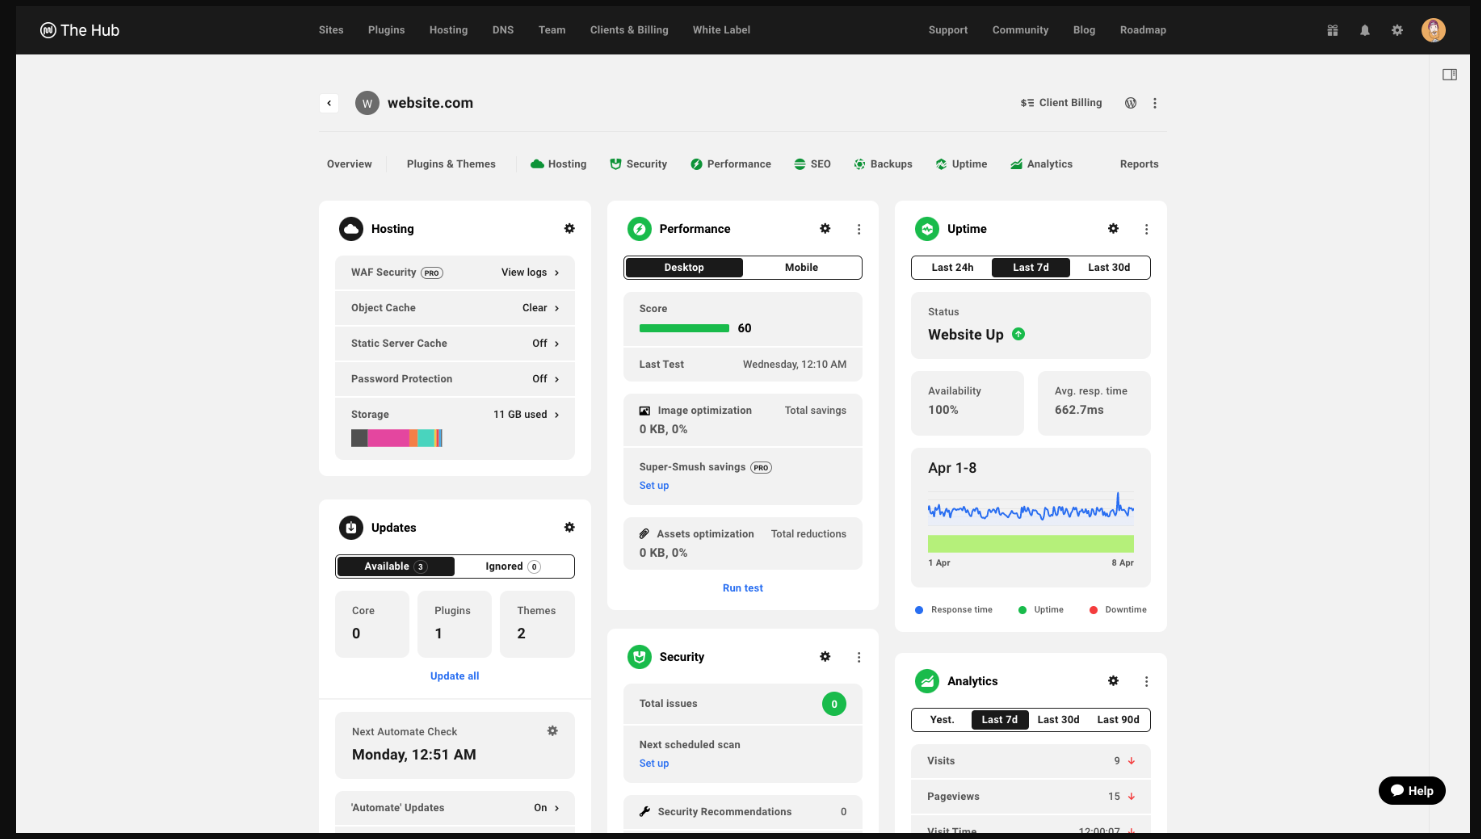Switch Performance test to Mobile
This screenshot has width=1481, height=839.
(801, 267)
